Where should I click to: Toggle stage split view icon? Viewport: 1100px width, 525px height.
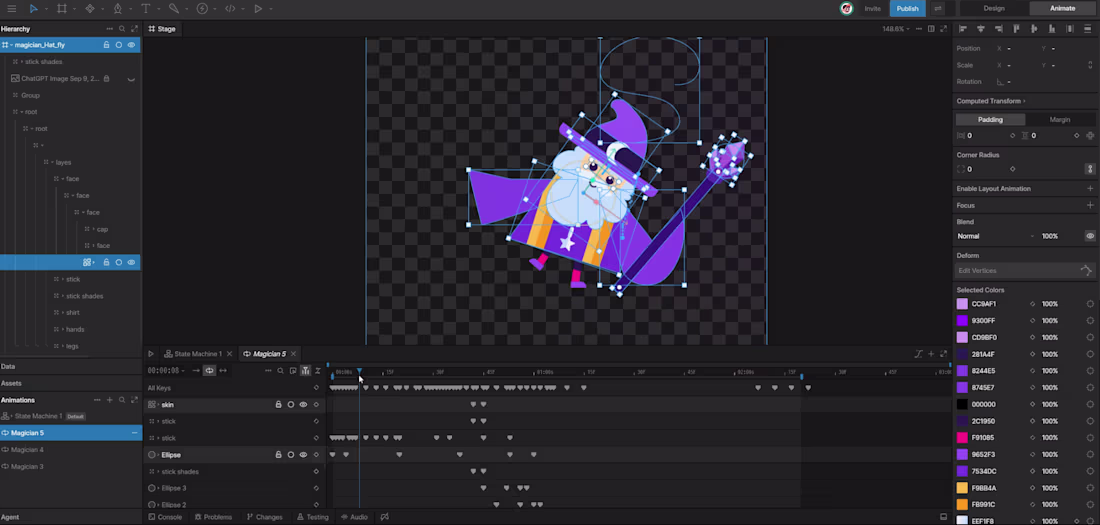pyautogui.click(x=931, y=29)
